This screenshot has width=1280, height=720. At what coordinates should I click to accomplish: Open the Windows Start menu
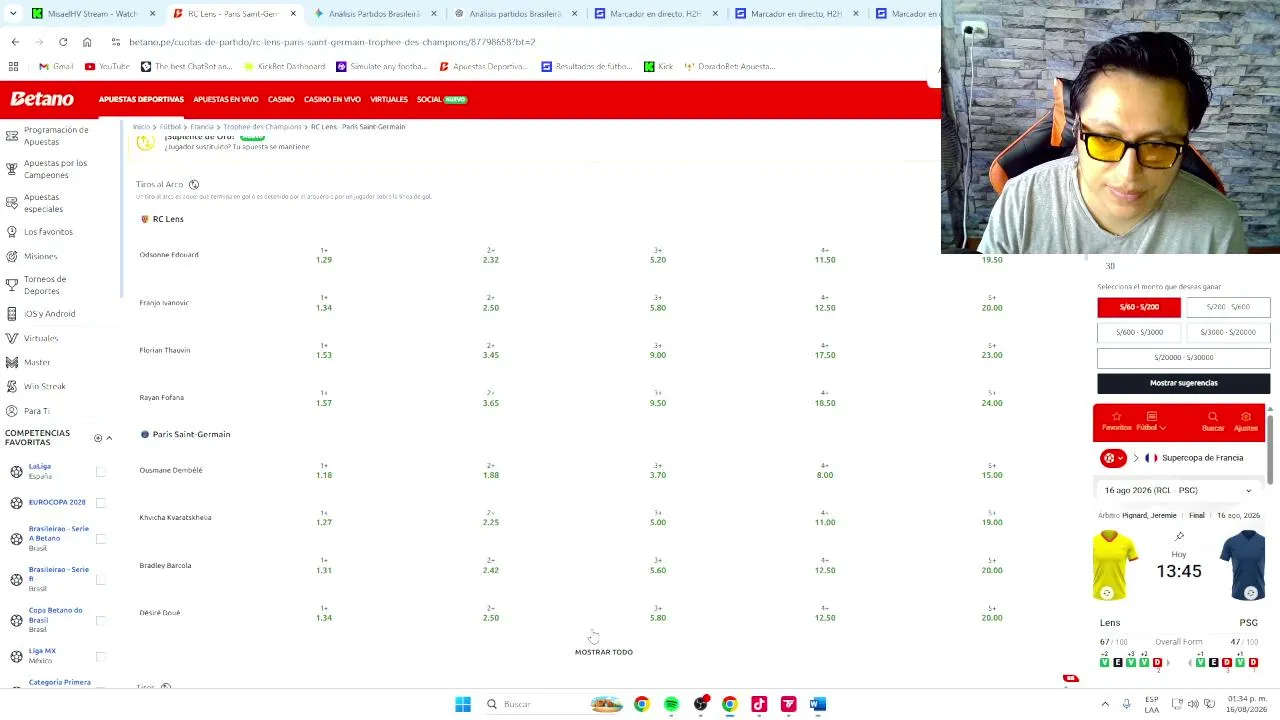463,704
